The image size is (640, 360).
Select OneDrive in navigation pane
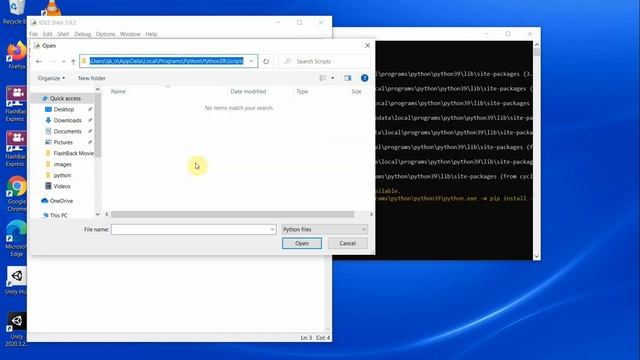tap(61, 201)
